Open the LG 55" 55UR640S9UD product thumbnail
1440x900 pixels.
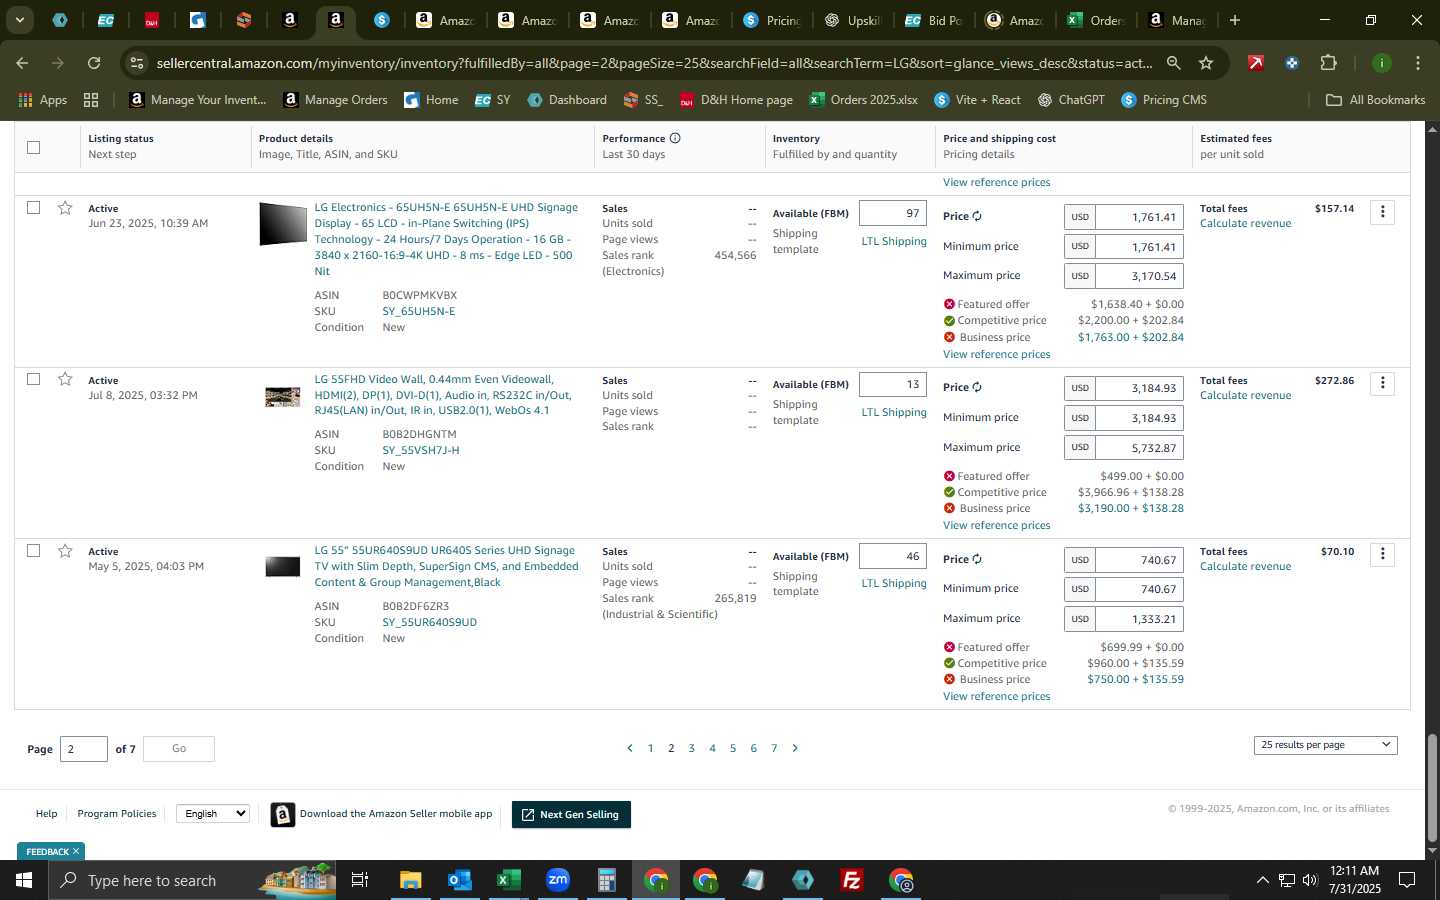283,567
